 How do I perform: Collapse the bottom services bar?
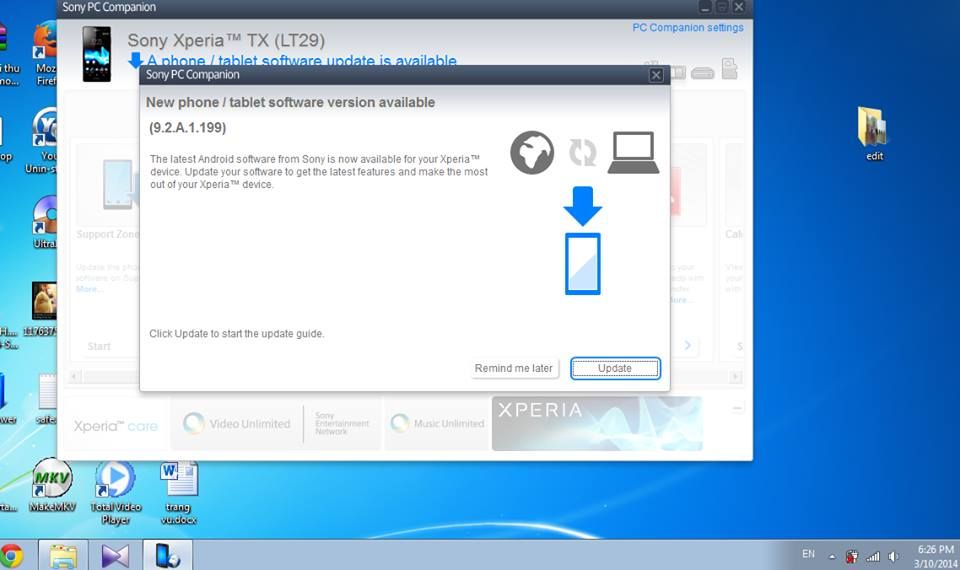pyautogui.click(x=737, y=408)
